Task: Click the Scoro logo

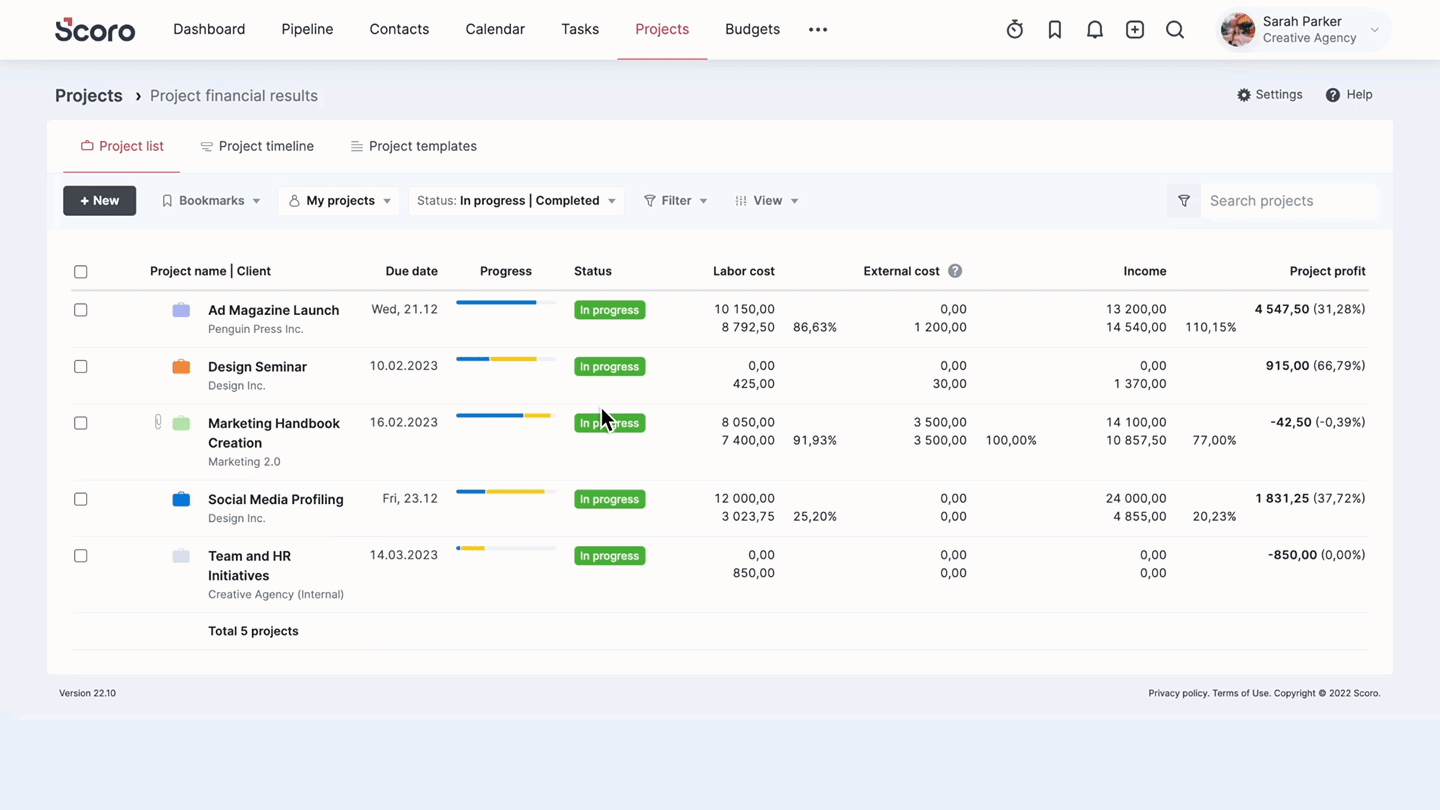Action: [x=95, y=30]
